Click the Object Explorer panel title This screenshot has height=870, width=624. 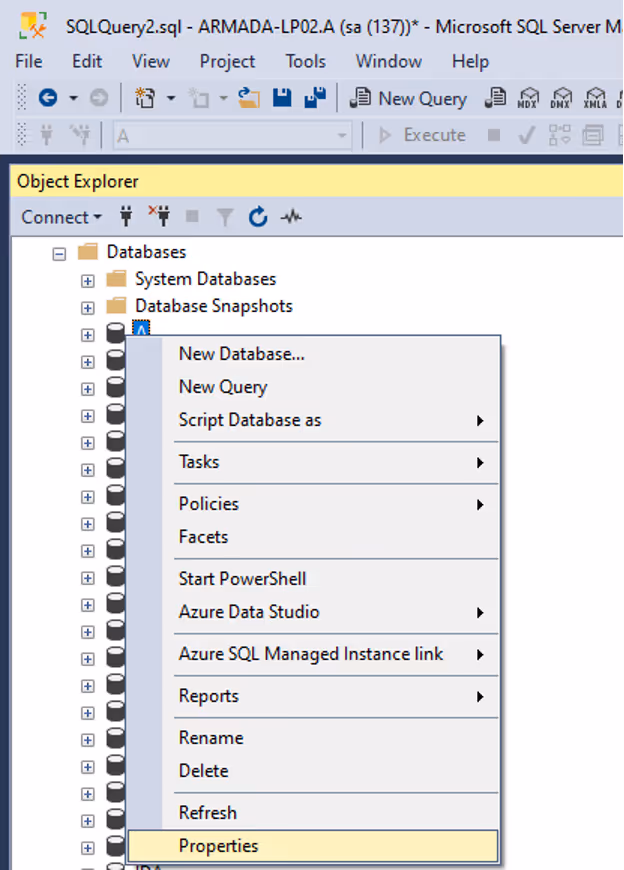pyautogui.click(x=78, y=181)
